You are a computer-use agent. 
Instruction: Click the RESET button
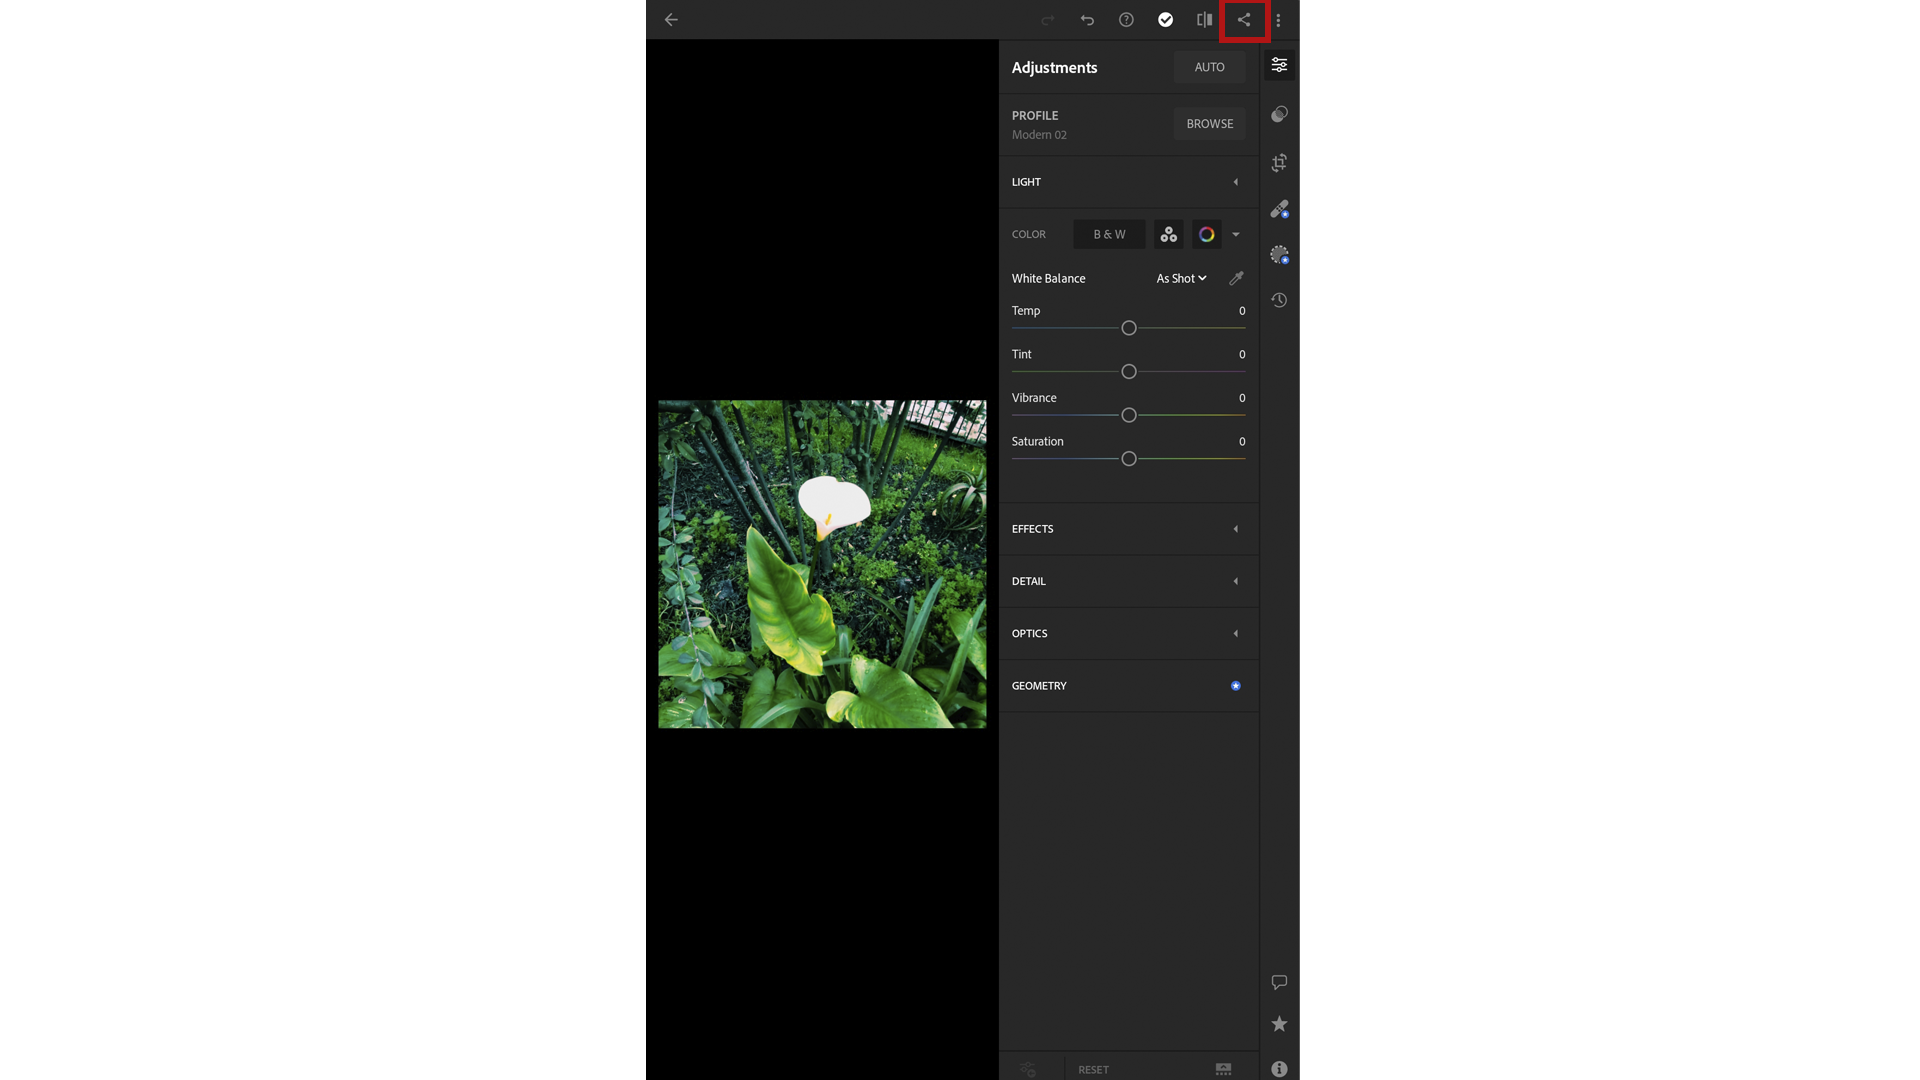click(1093, 1070)
